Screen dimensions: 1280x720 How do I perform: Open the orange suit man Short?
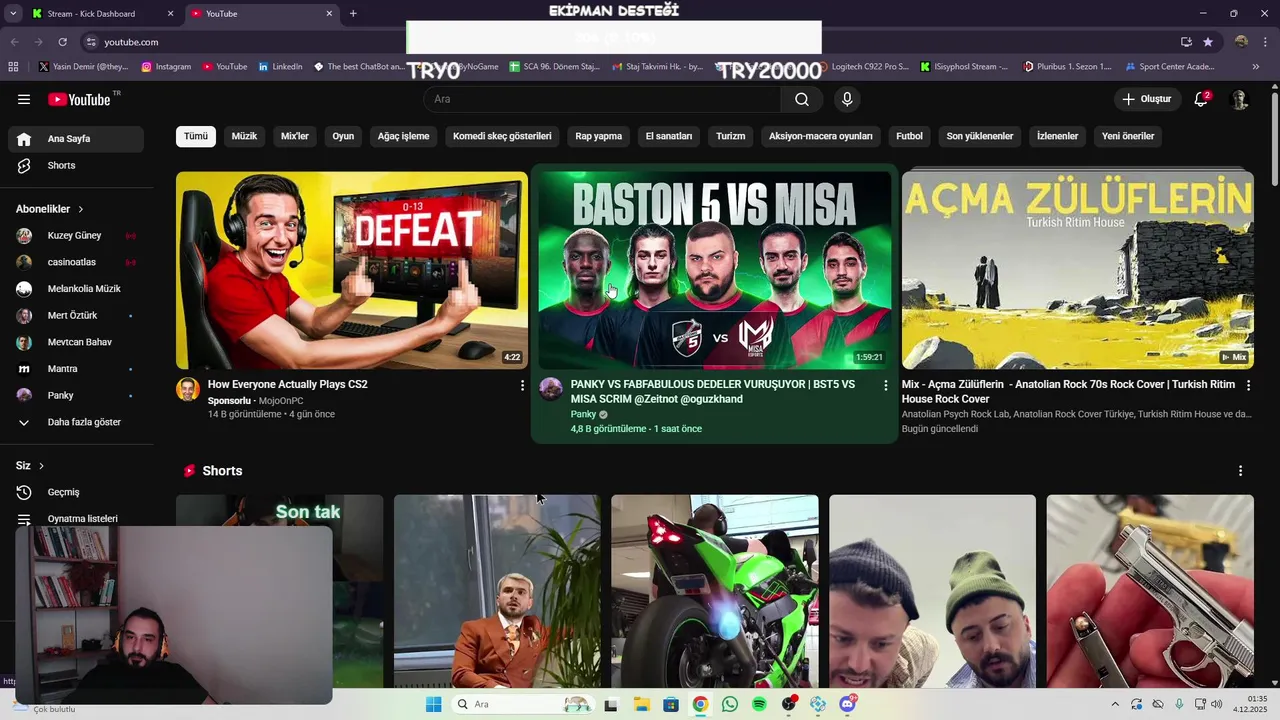497,591
